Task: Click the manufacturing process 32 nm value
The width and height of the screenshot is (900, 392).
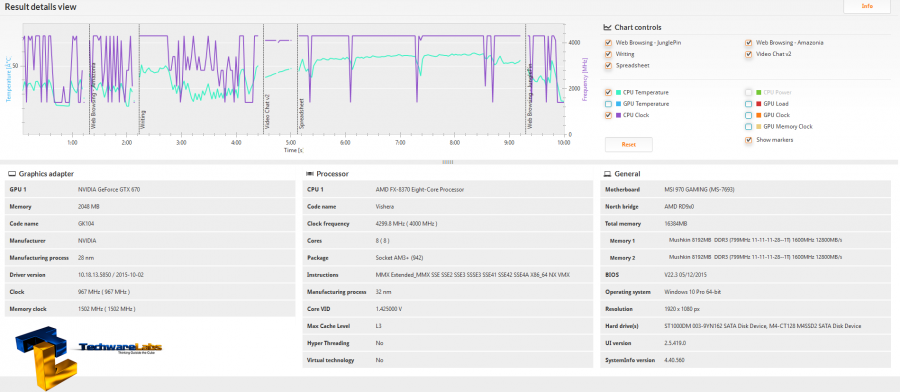Action: coord(382,292)
